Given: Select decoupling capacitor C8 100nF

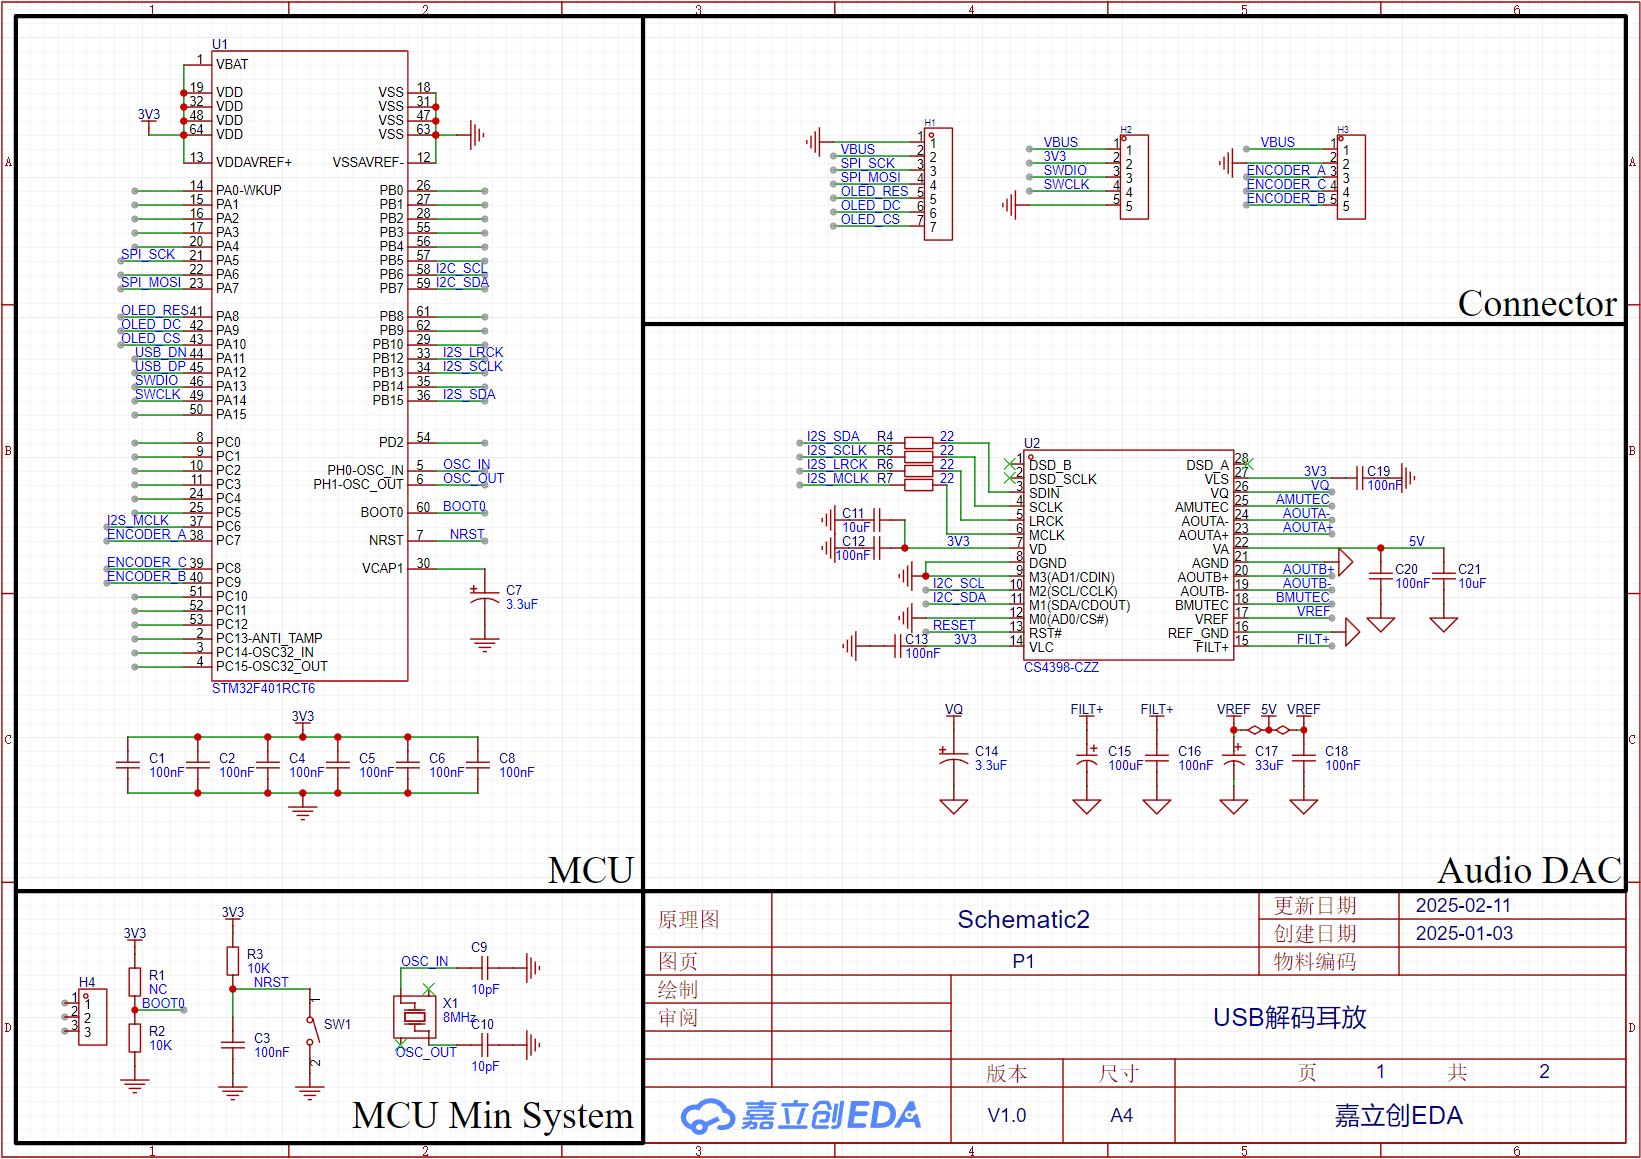Looking at the screenshot, I should (478, 765).
